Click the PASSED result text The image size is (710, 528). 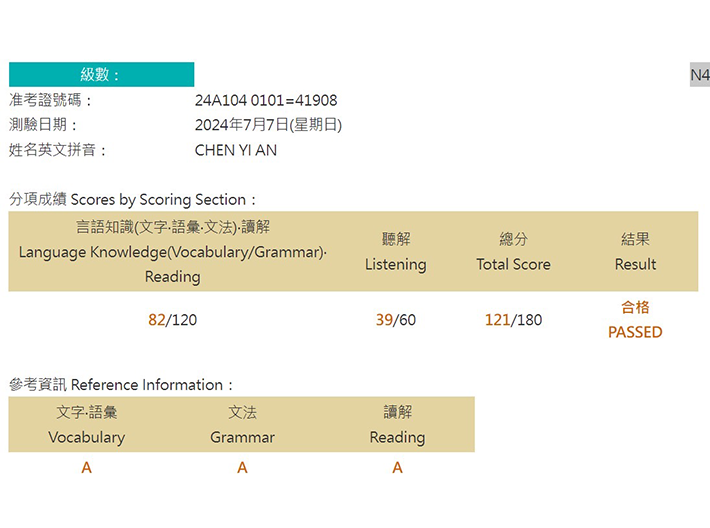[x=635, y=332]
